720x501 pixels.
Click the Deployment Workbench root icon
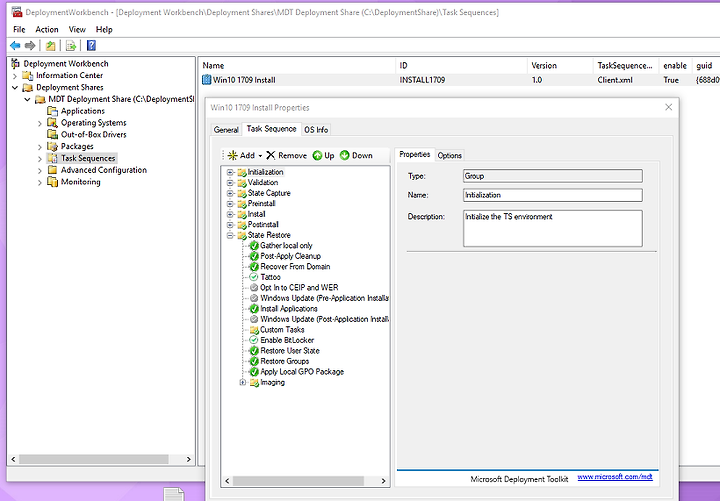[16, 63]
